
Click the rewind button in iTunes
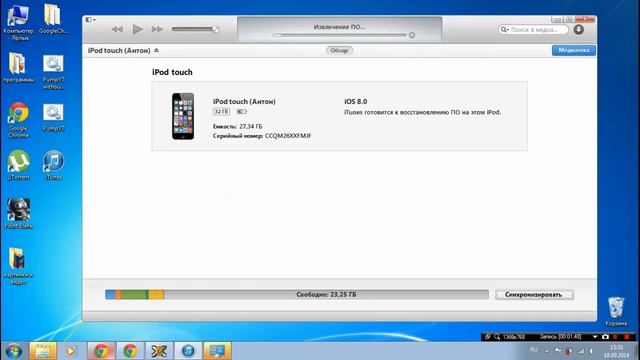point(118,29)
